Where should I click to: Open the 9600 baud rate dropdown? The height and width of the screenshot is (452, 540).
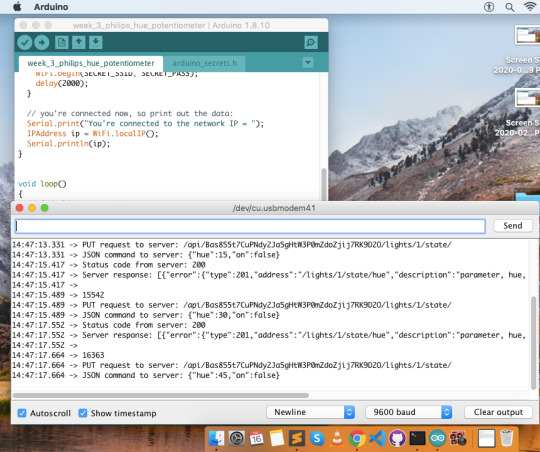click(x=409, y=412)
